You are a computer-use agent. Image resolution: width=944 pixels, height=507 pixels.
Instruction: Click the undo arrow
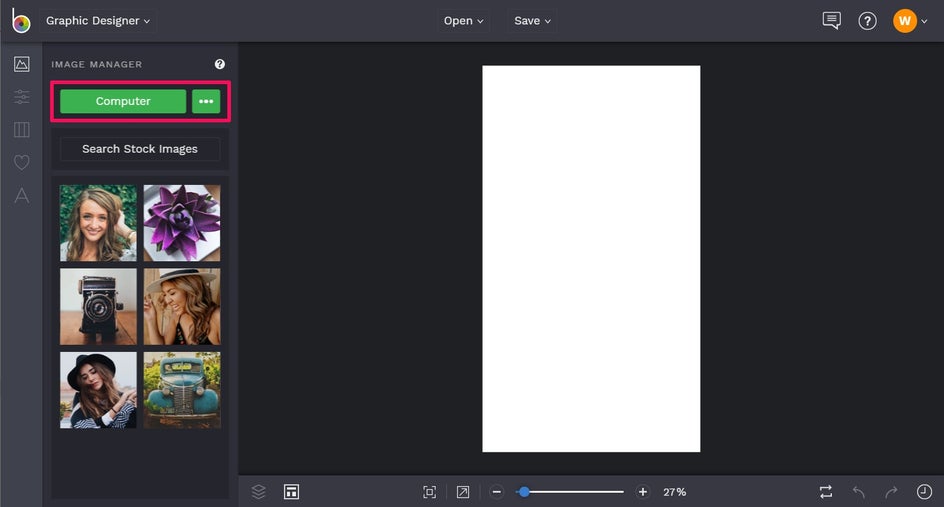point(859,492)
